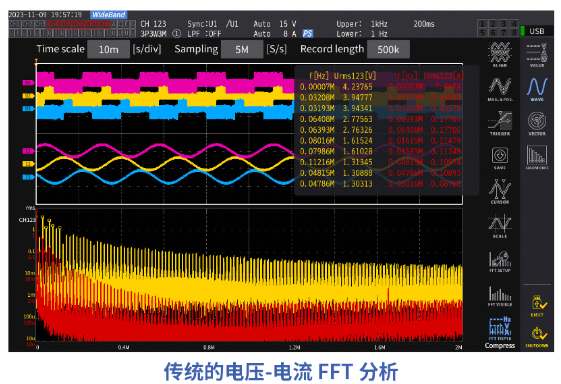Image resolution: width=561 pixels, height=384 pixels.
Task: Click the 200ms interval setting
Action: (424, 24)
